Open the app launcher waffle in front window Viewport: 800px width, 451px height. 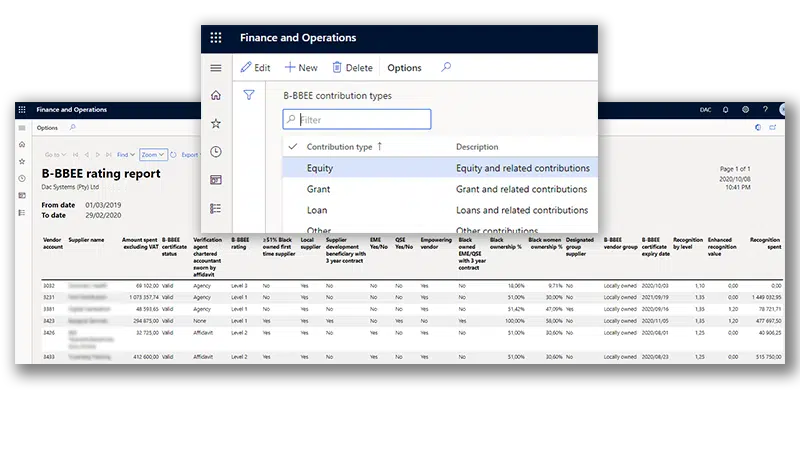[x=216, y=38]
